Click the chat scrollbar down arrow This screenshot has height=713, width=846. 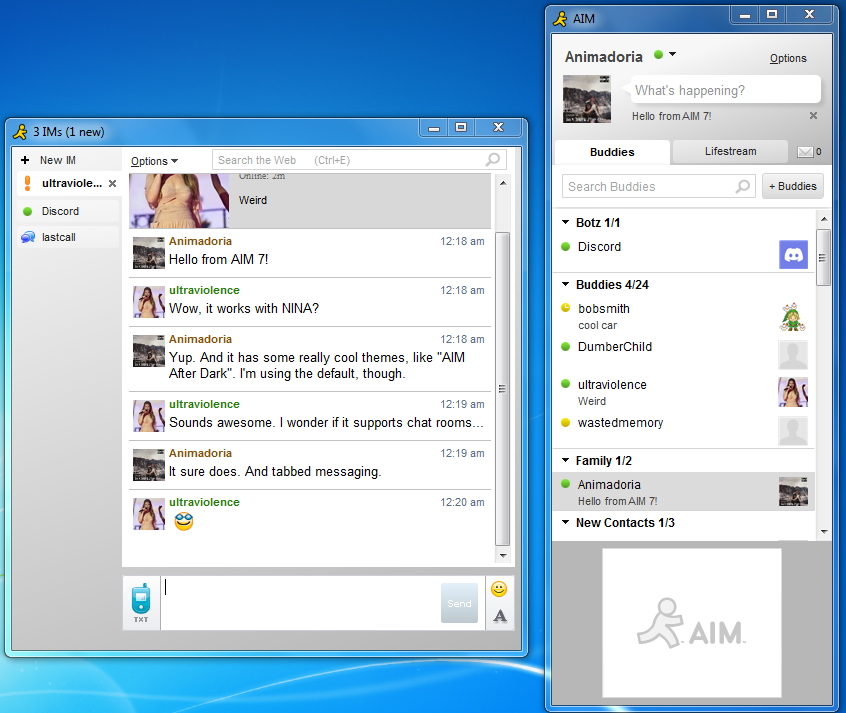click(503, 555)
